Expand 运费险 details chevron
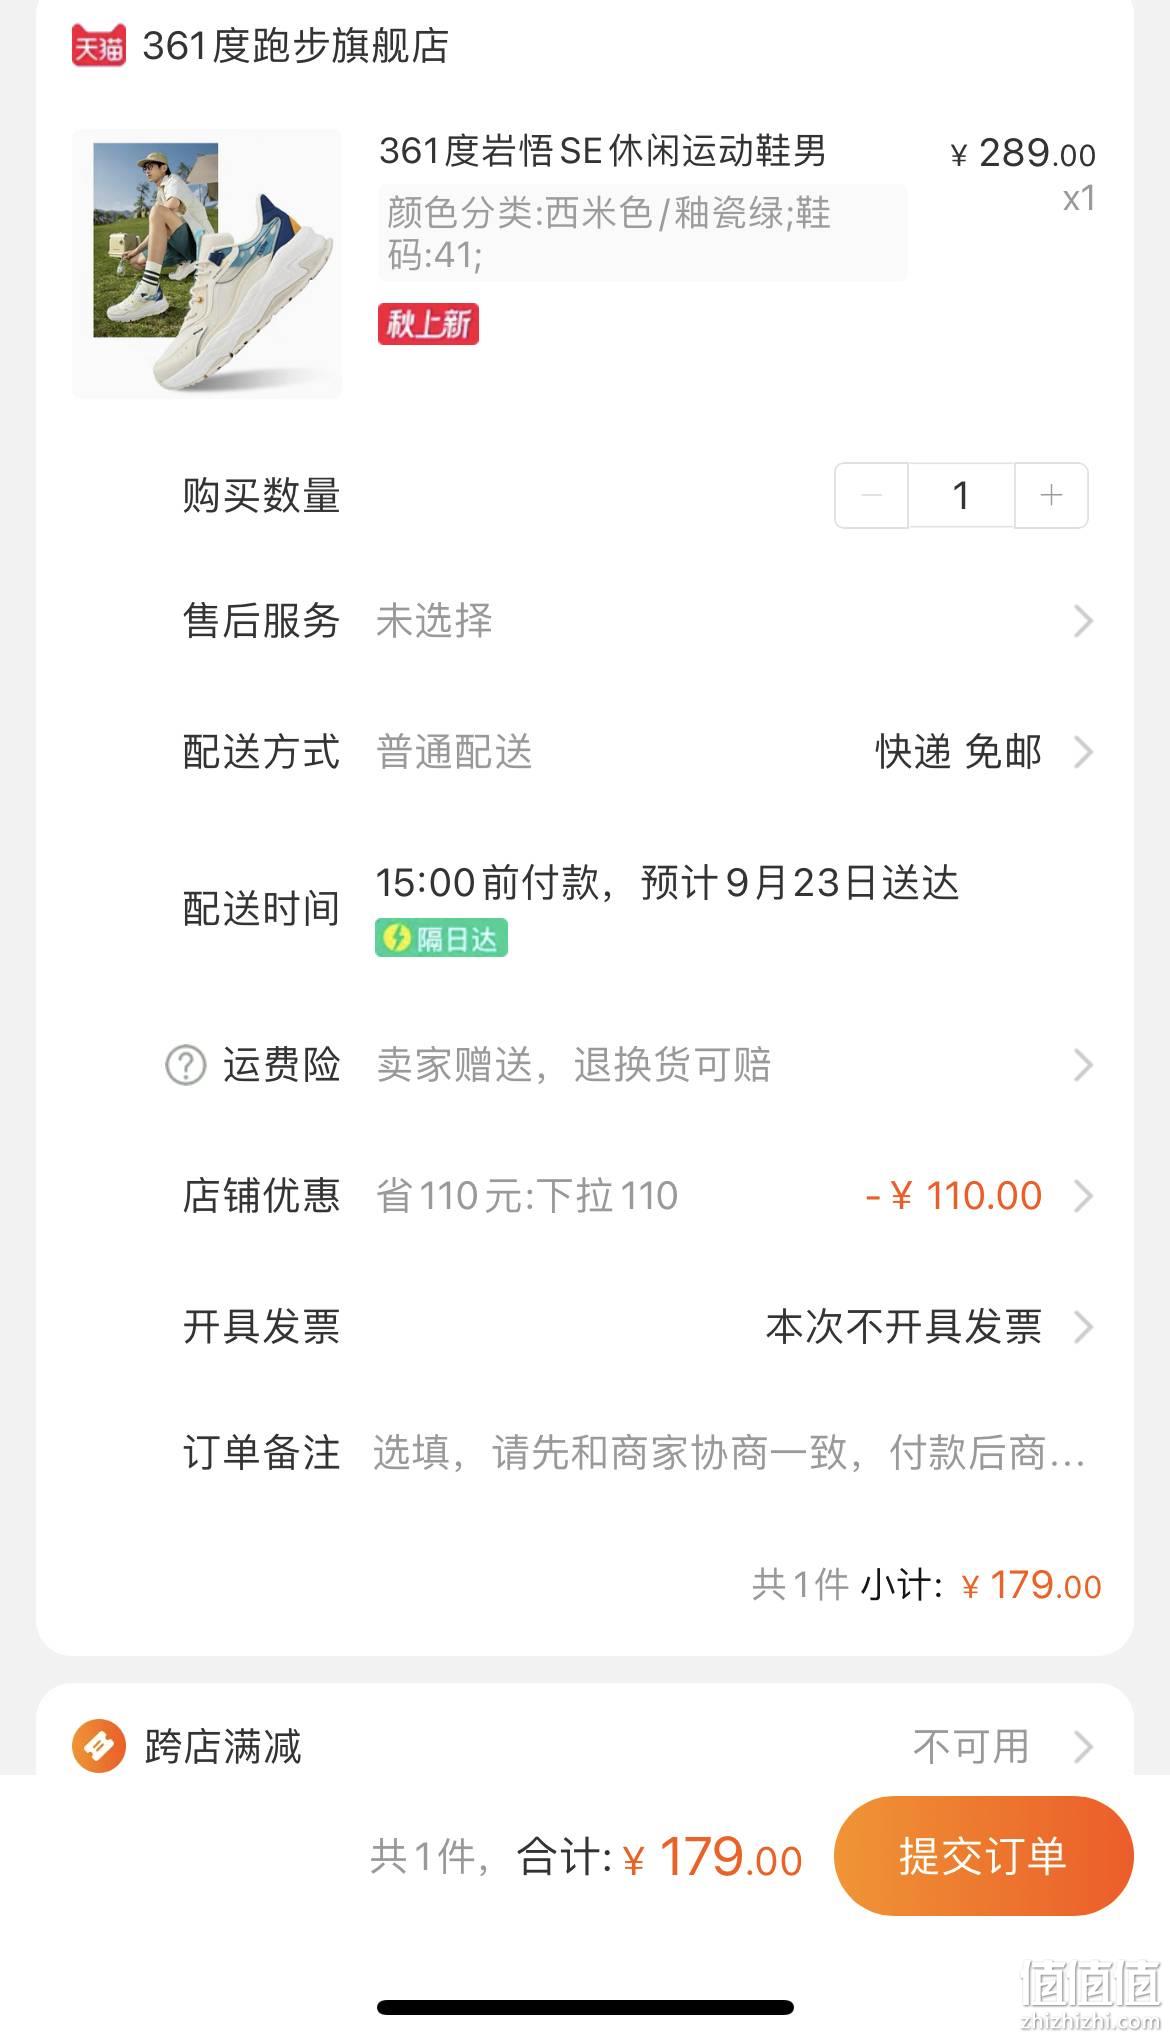The width and height of the screenshot is (1170, 2039). [1083, 1065]
